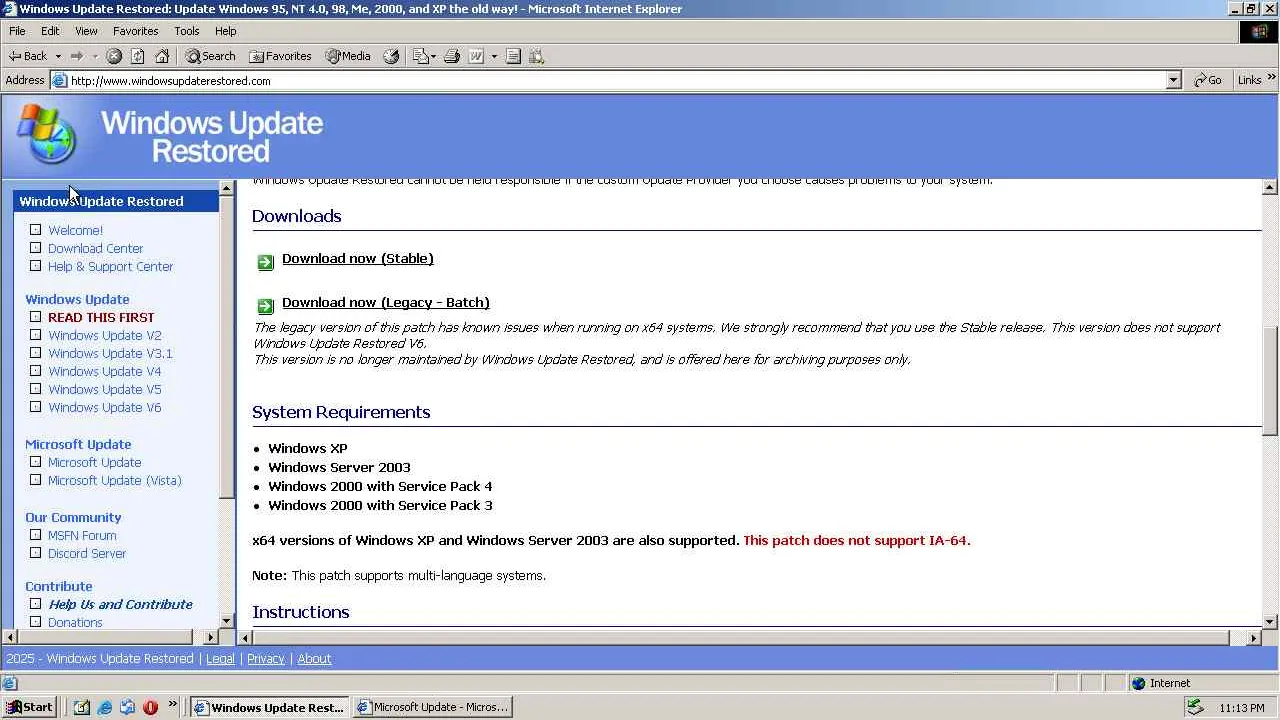Click the Show Desktop Quick Launch icon
Viewport: 1280px width, 720px height.
pyautogui.click(x=81, y=707)
